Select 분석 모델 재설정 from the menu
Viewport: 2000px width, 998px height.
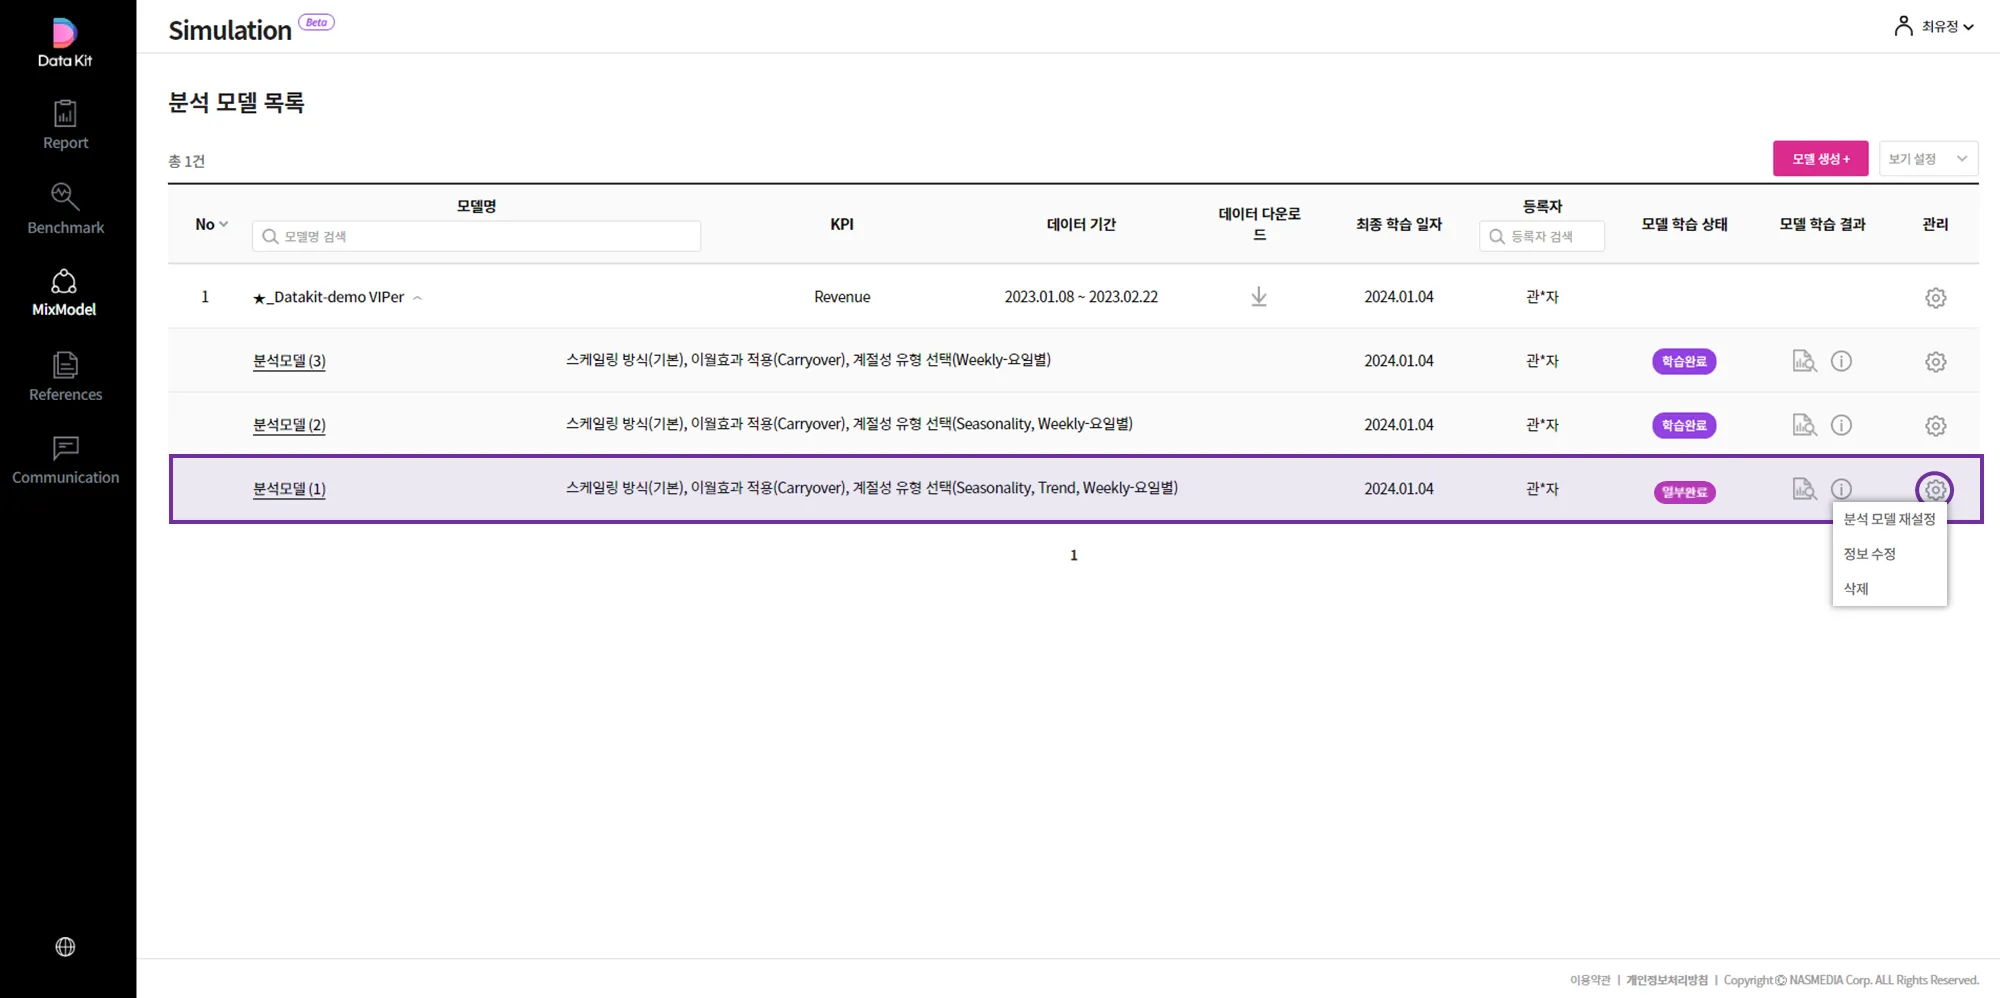click(1889, 519)
